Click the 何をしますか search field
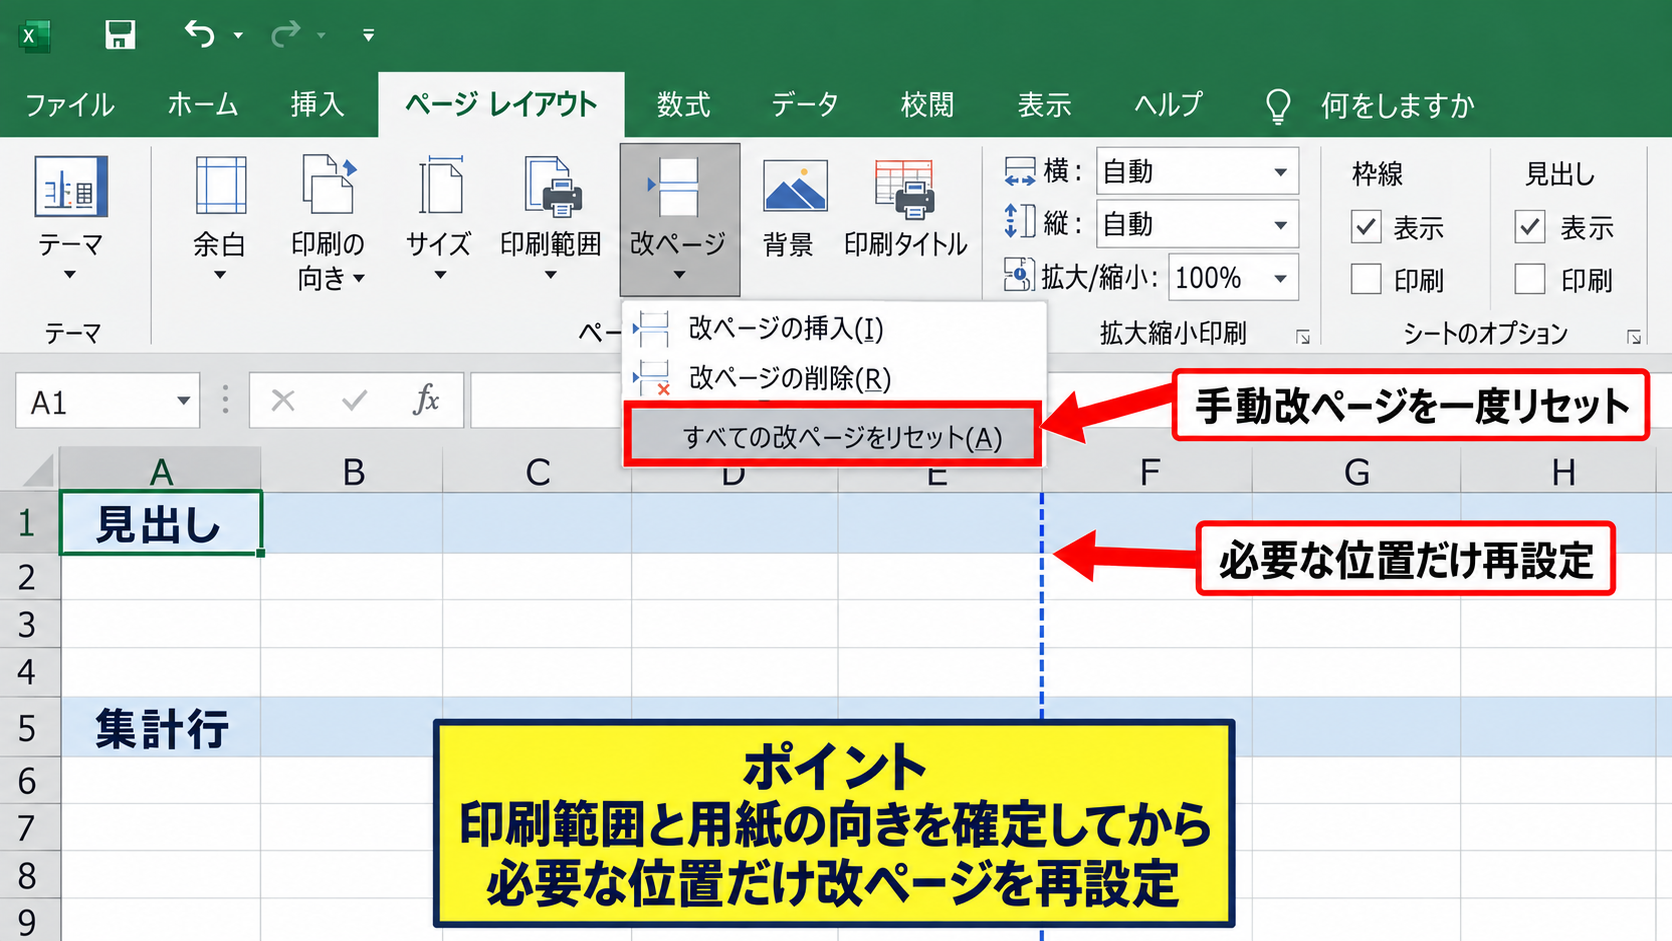The image size is (1672, 941). pyautogui.click(x=1397, y=105)
